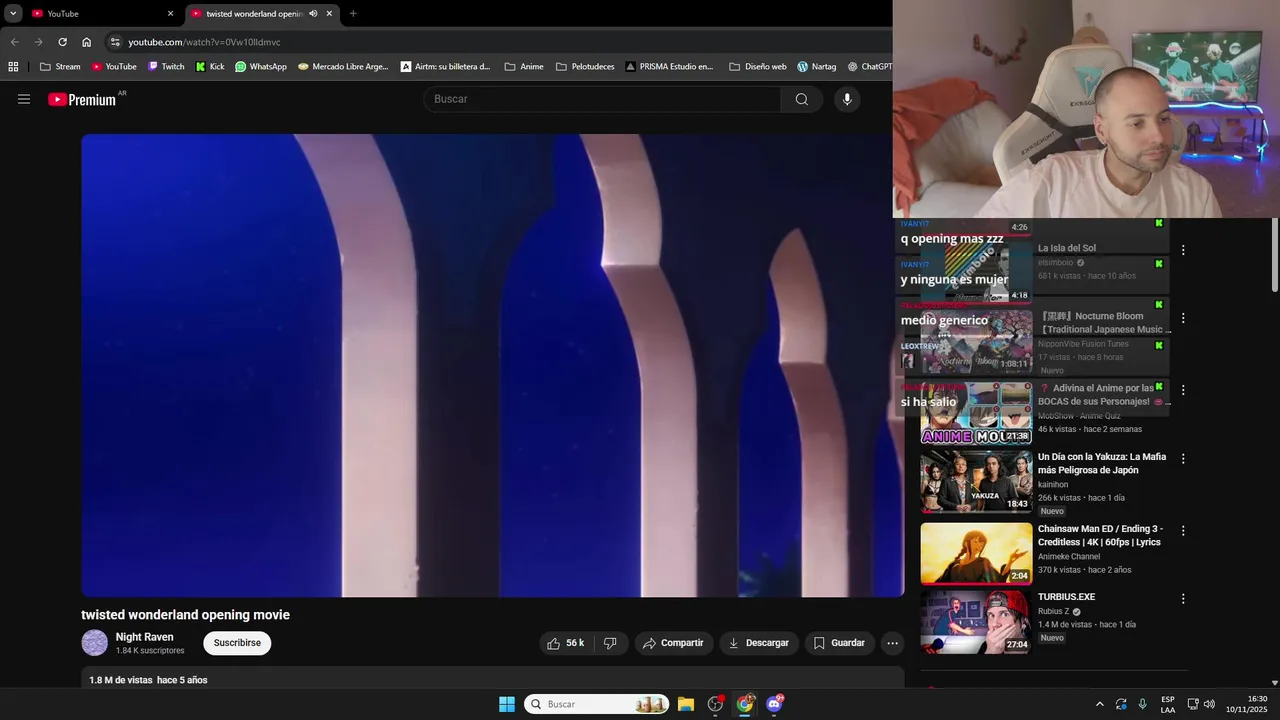The image size is (1280, 720).
Task: Open Night Raven channel avatar
Action: [94, 643]
